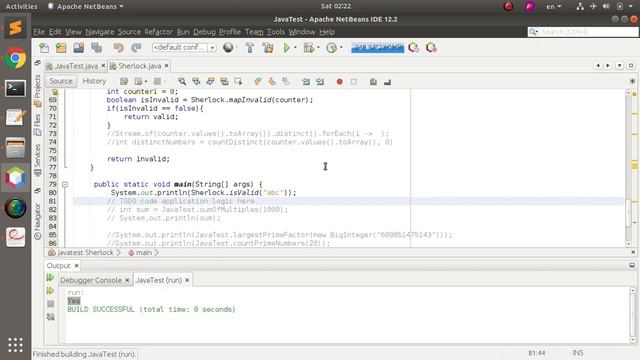Toggle the Highlight Search editor icon
This screenshot has width=640, height=360.
[224, 82]
